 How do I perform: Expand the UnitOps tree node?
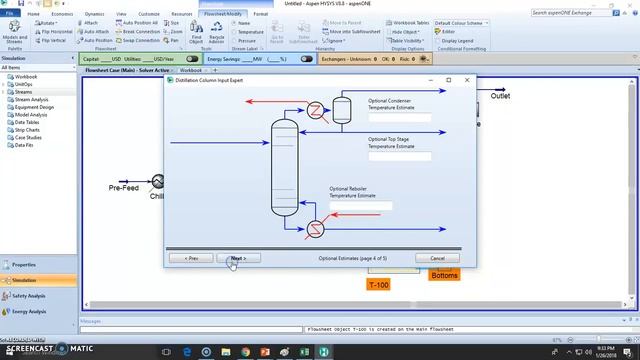click(3, 84)
